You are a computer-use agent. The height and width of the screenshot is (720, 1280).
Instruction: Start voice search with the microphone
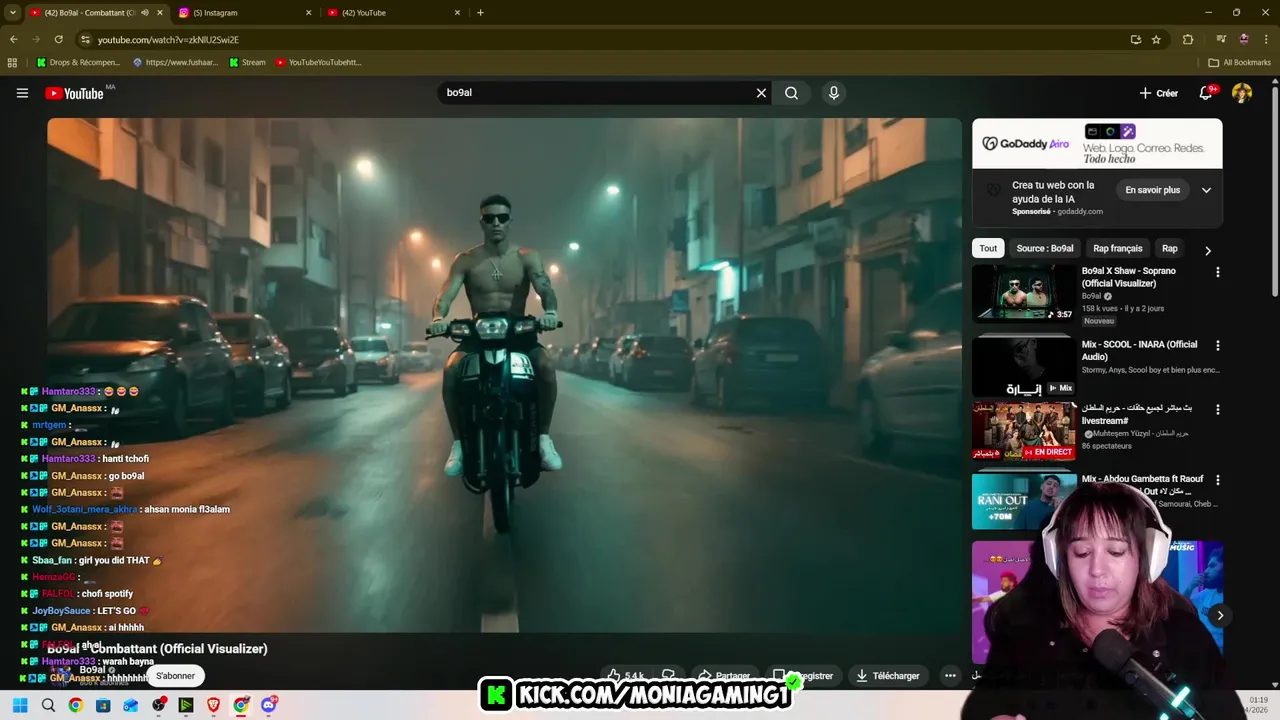[x=833, y=93]
